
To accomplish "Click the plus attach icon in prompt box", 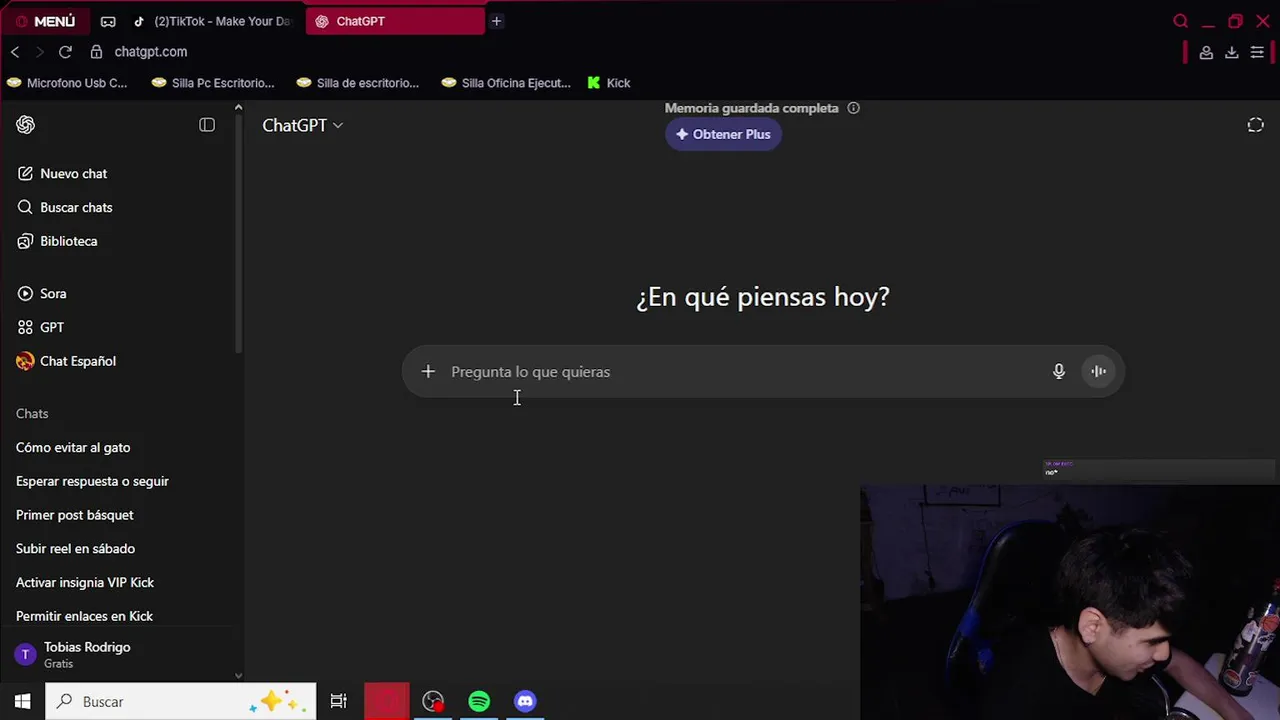I will pos(428,372).
